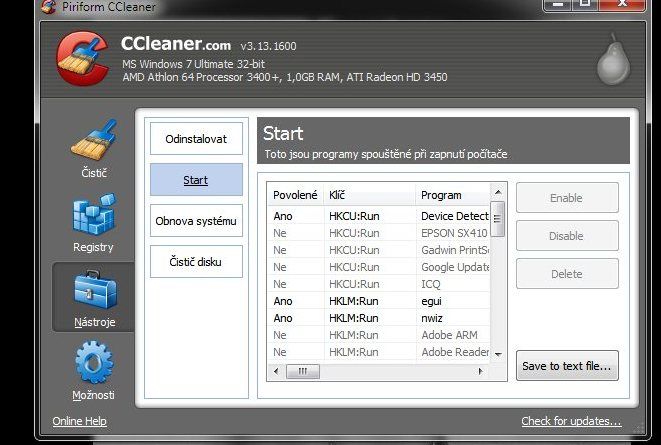This screenshot has height=445, width=661.
Task: Click the Ne cell in the ICQ row
Action: point(279,284)
